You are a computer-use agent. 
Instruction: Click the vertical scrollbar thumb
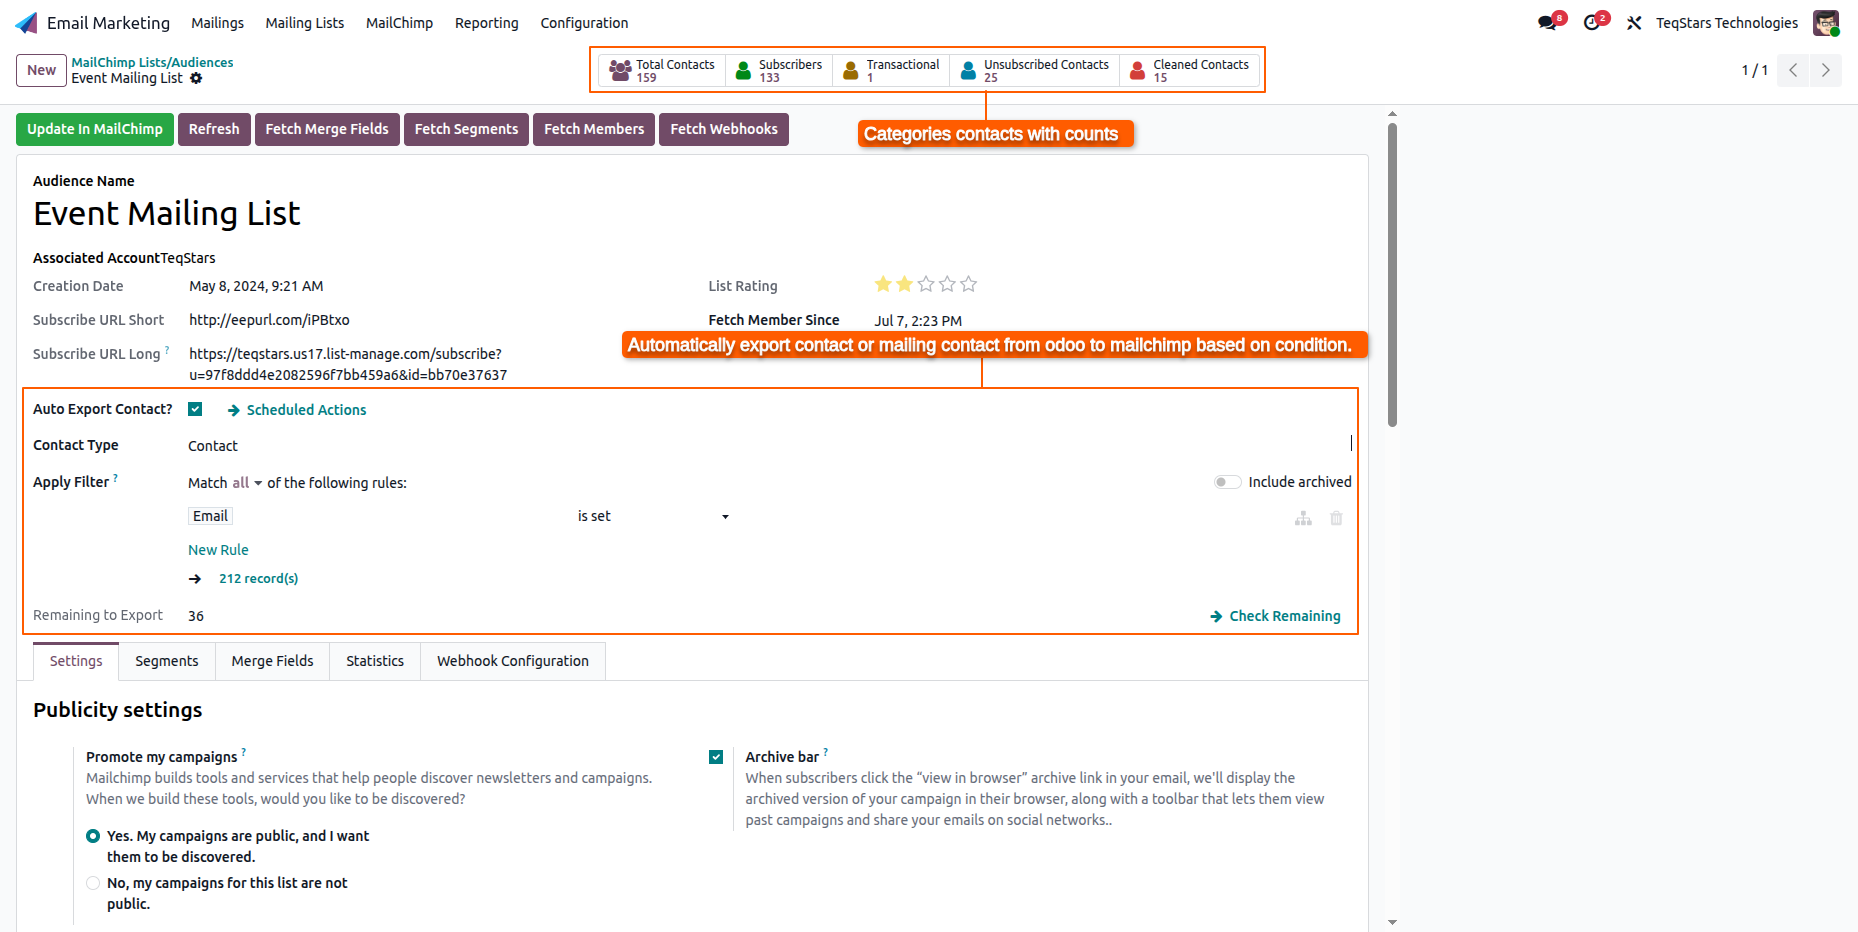[1392, 275]
